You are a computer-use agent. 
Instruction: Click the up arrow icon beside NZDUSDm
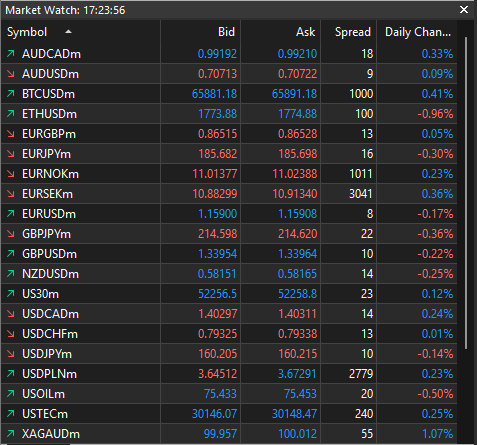11,273
